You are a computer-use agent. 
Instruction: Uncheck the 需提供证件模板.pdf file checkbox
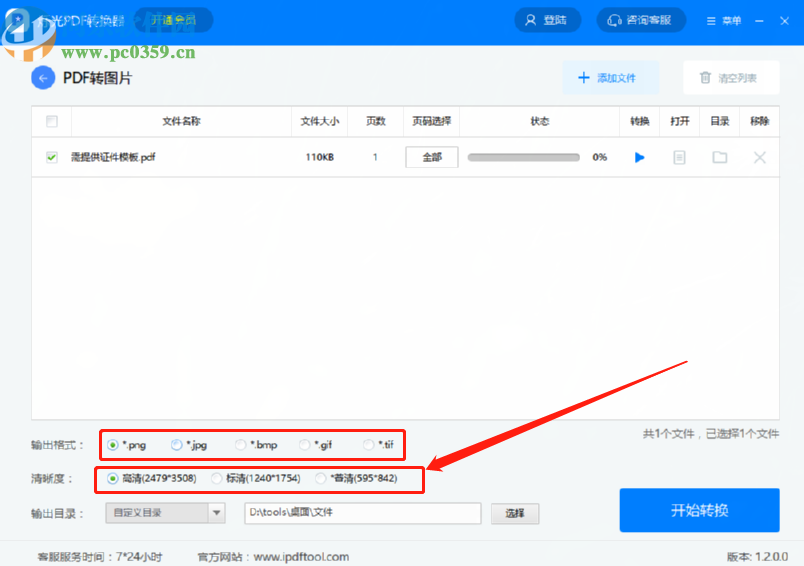pyautogui.click(x=52, y=157)
